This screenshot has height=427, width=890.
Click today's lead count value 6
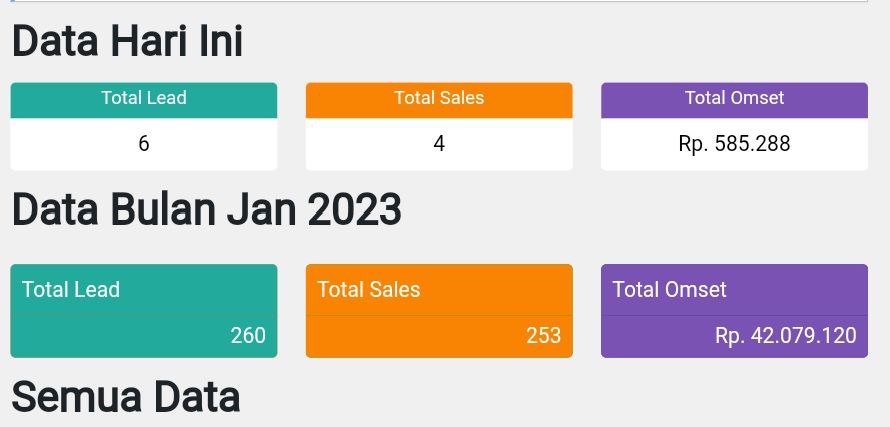pyautogui.click(x=143, y=144)
